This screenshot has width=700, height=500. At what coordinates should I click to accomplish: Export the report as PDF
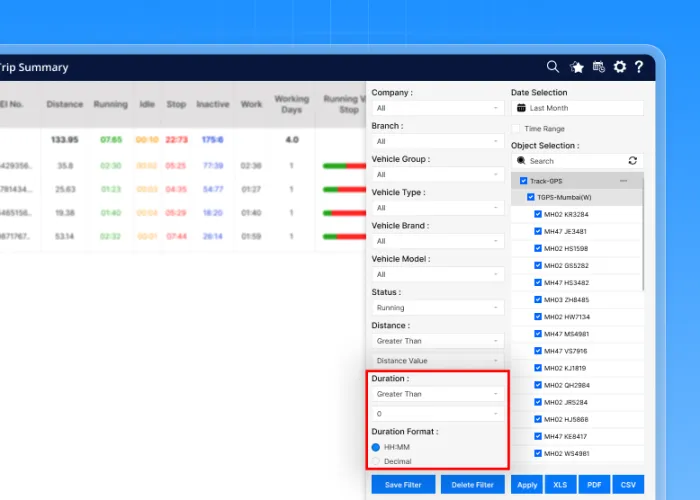pyautogui.click(x=594, y=485)
